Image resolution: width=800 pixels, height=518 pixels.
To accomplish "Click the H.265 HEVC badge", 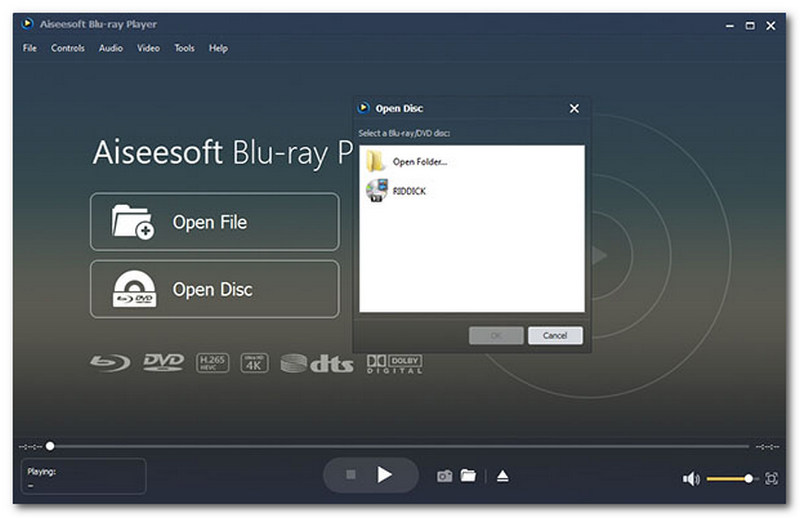I will click(212, 362).
